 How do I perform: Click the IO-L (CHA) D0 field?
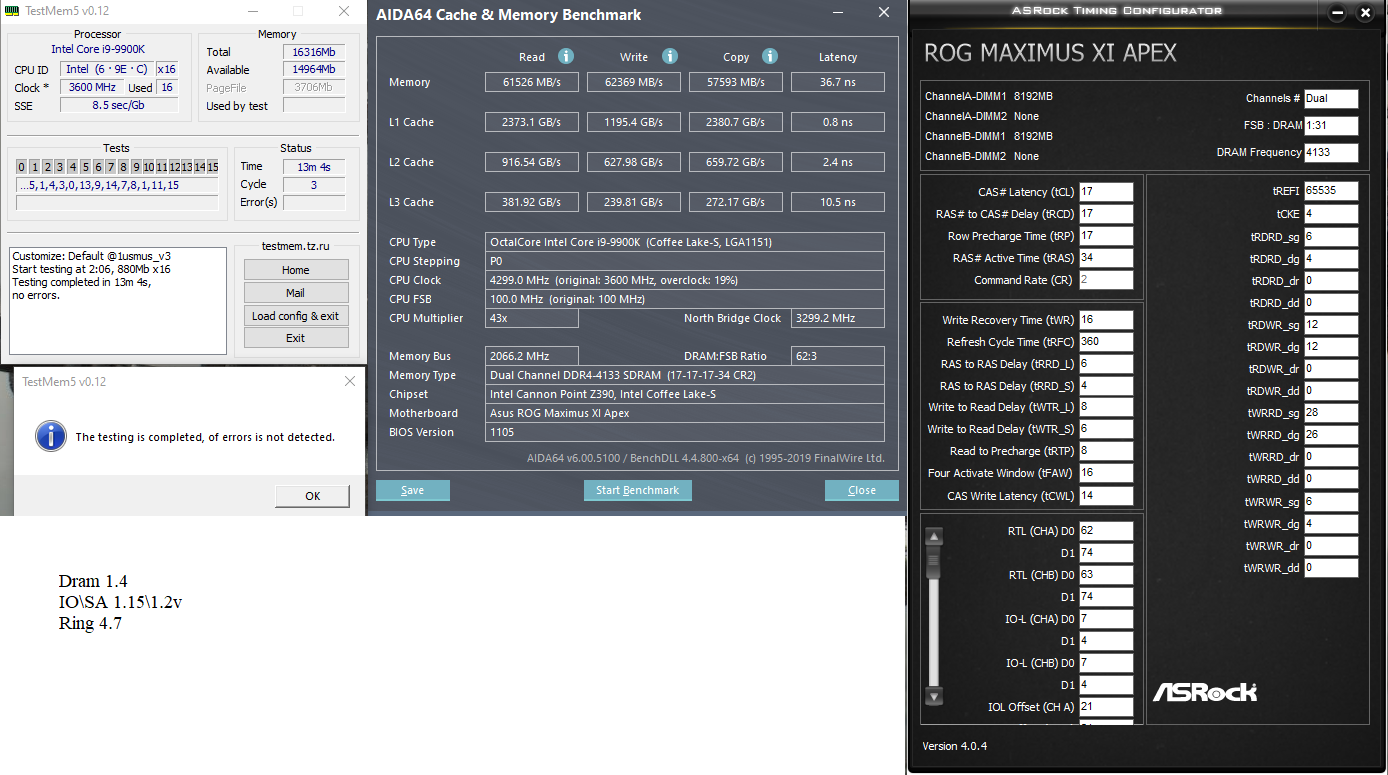tap(1106, 619)
